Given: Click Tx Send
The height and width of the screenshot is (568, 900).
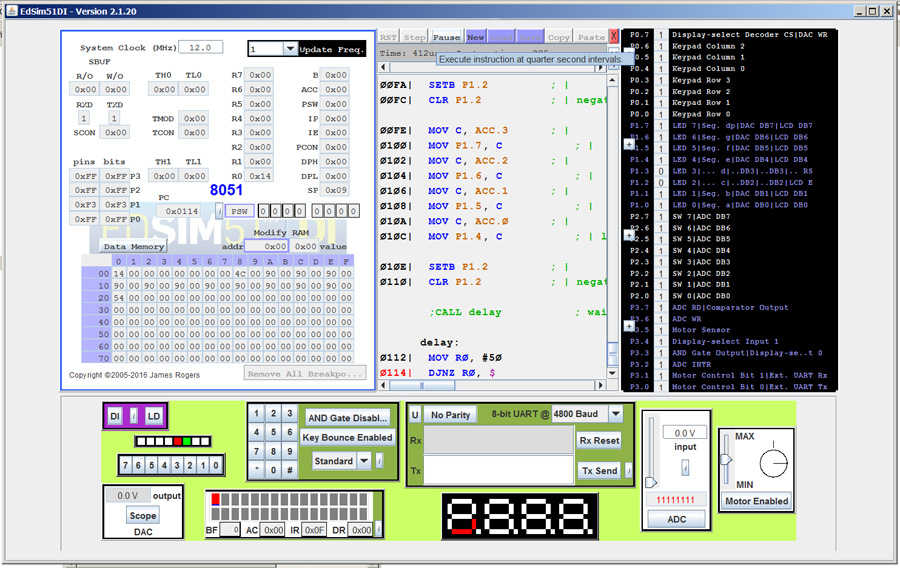Looking at the screenshot, I should [599, 470].
